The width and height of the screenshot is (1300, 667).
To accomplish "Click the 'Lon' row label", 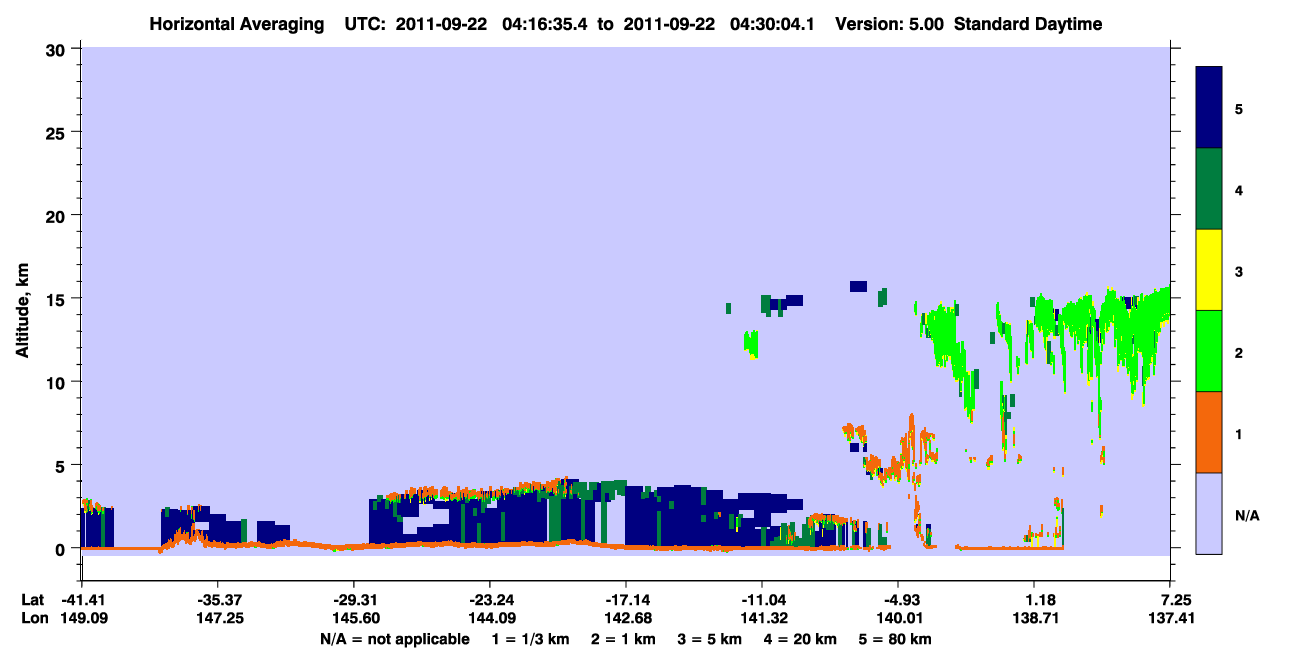I will point(33,619).
